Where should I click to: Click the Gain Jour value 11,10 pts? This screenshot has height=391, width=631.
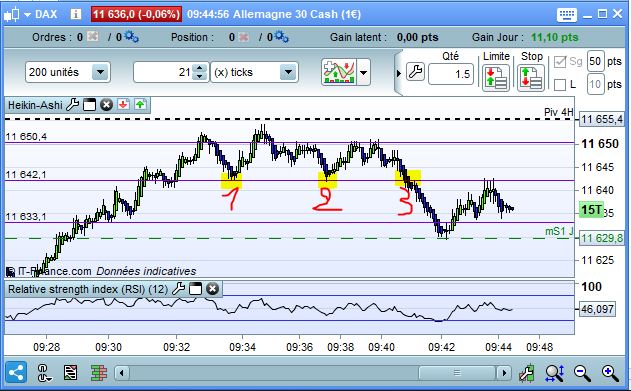555,37
